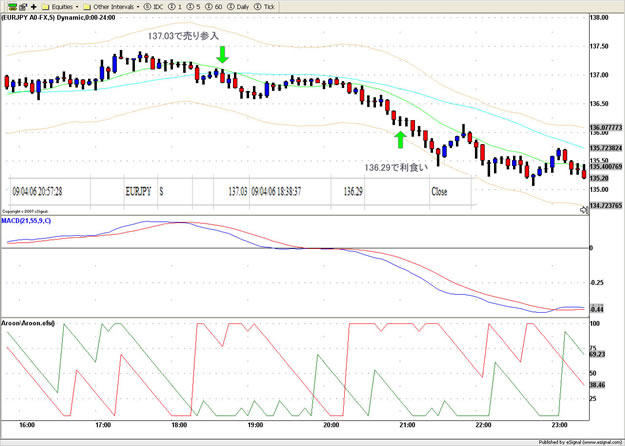Viewport: 625px width, 446px height.
Task: Click the 134.723765 lower band value marker
Action: [x=606, y=206]
